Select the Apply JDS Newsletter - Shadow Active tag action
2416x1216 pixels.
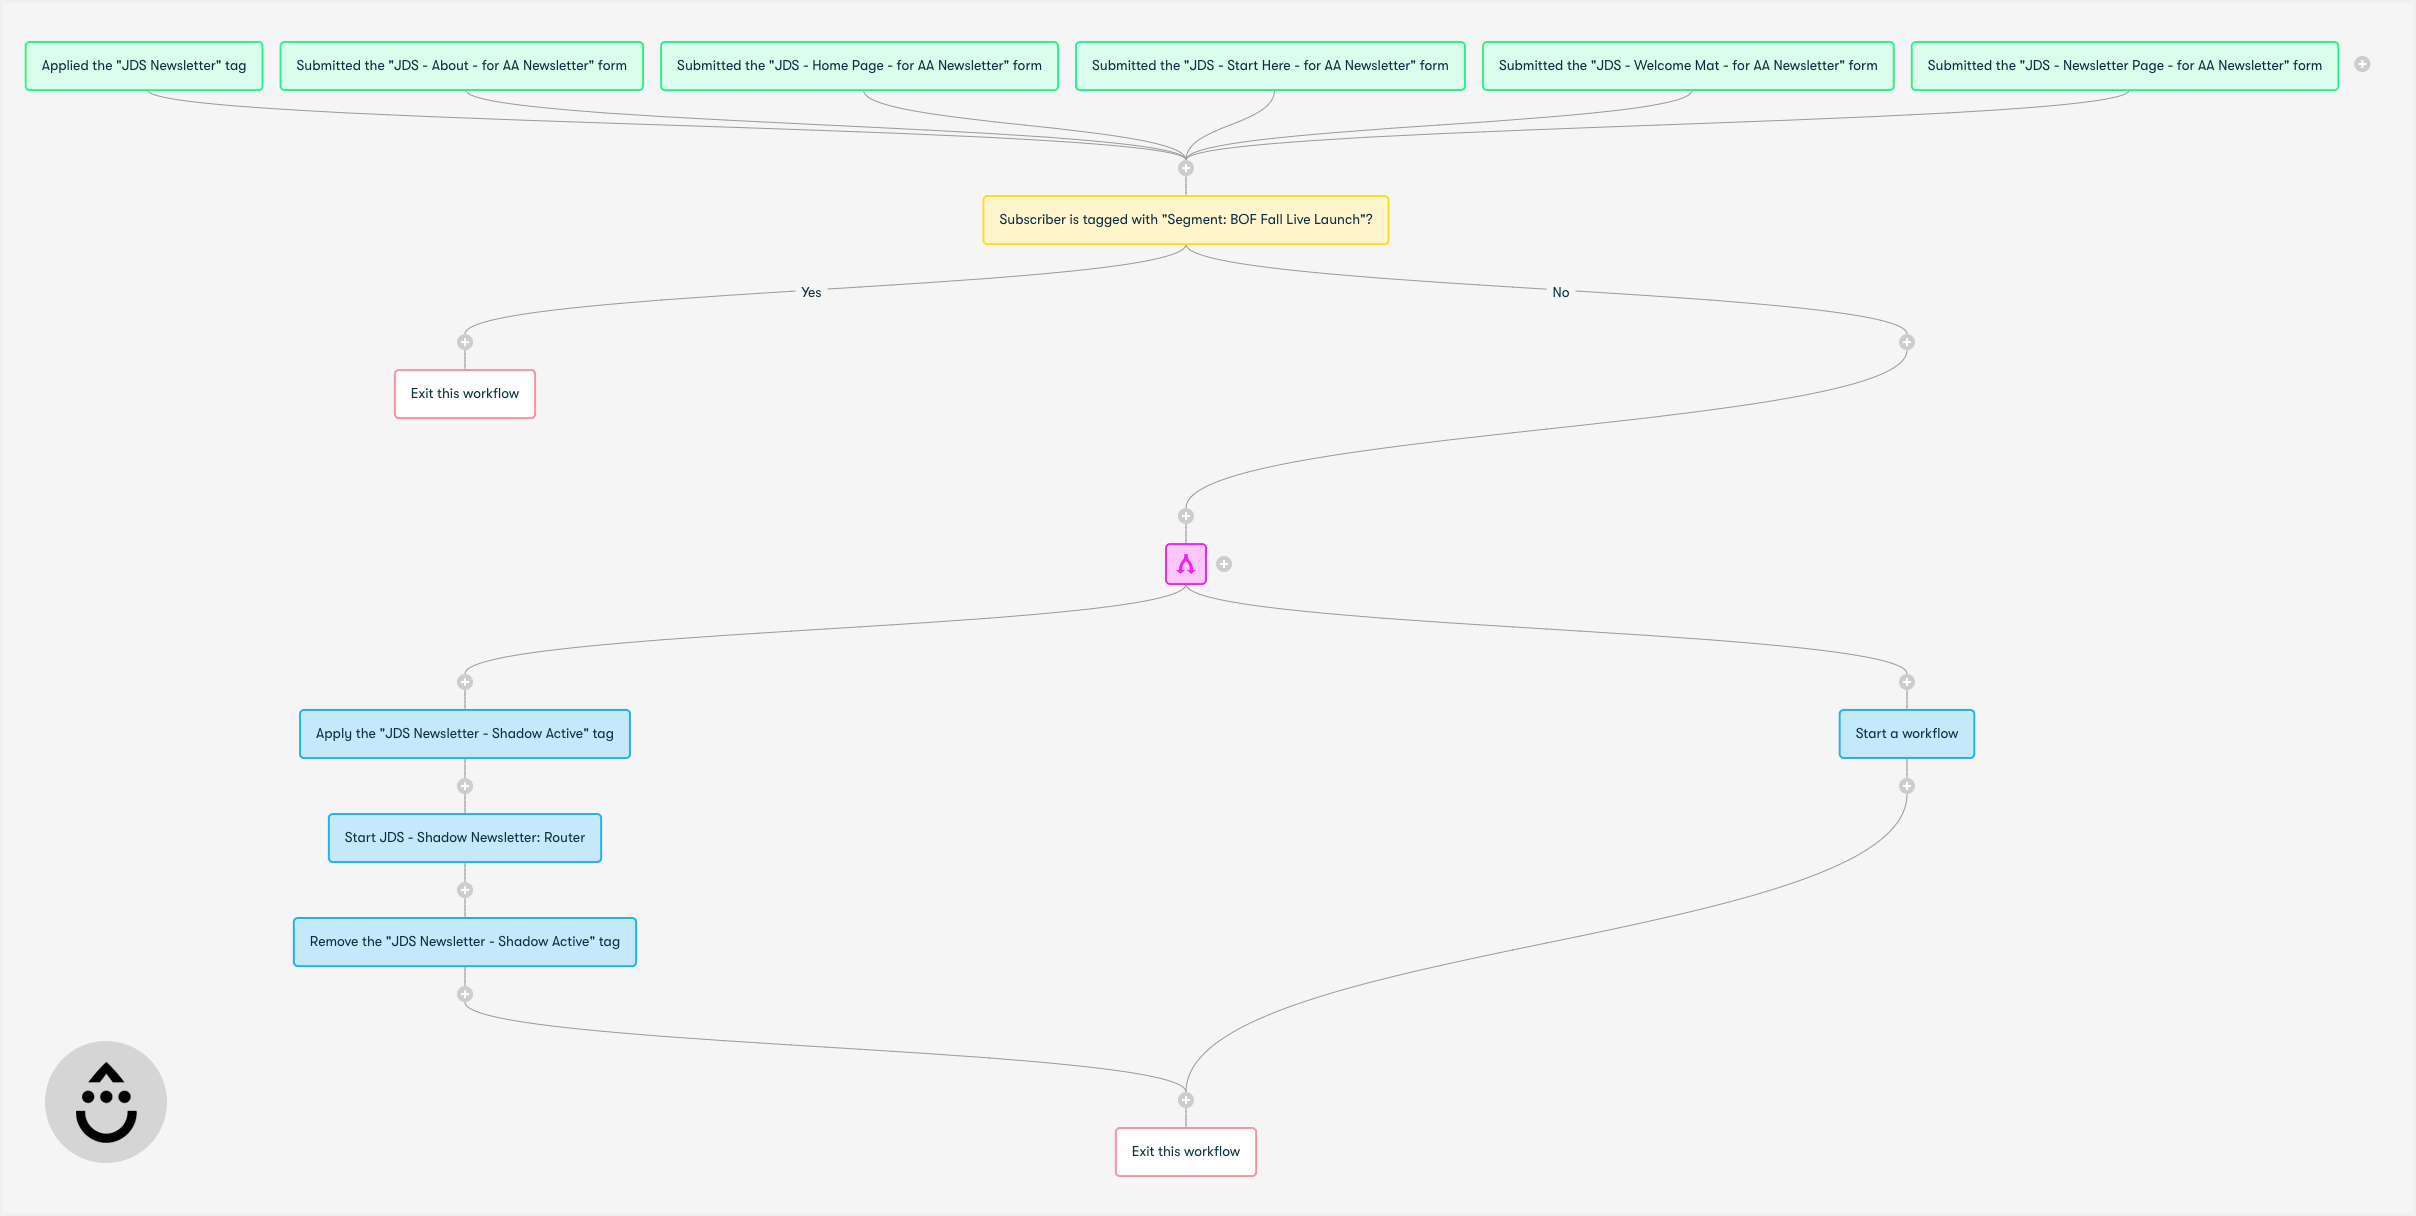click(x=464, y=733)
